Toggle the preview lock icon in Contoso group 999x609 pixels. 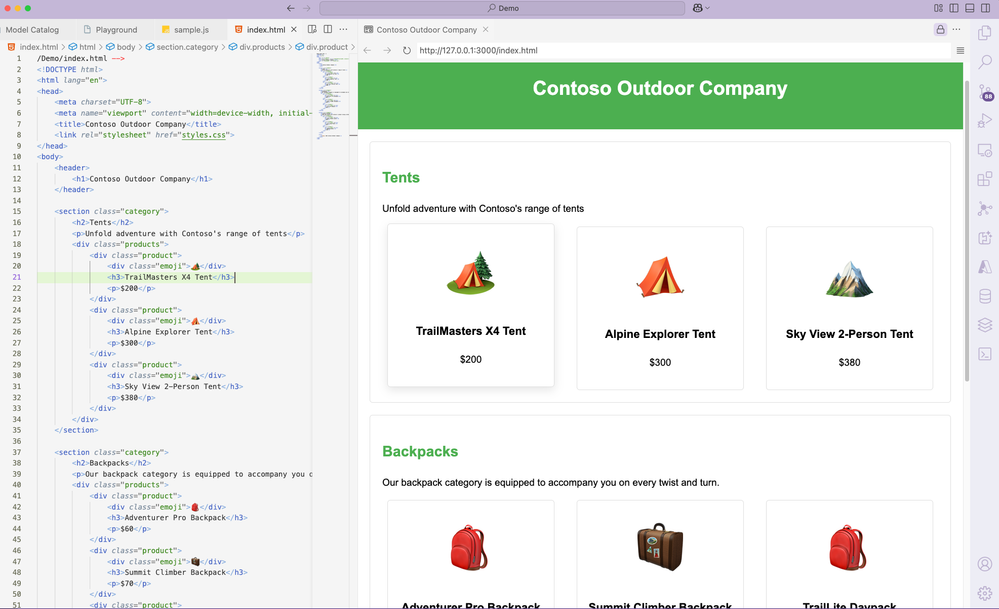(x=940, y=29)
